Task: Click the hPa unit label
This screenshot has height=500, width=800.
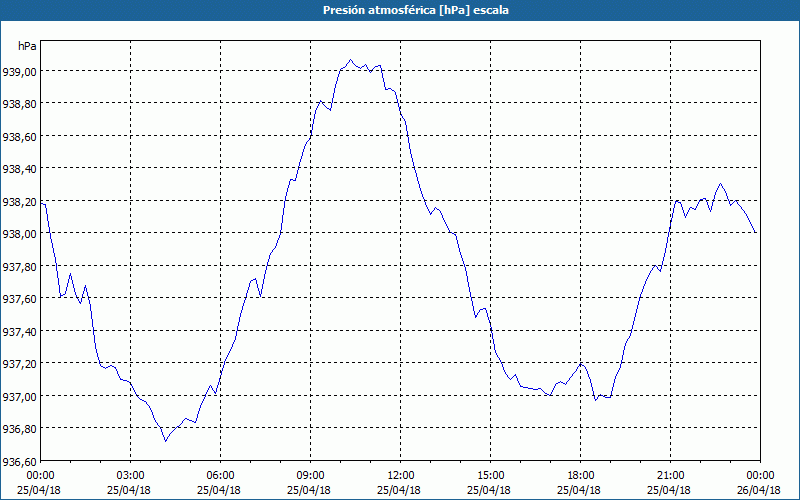Action: click(x=27, y=46)
